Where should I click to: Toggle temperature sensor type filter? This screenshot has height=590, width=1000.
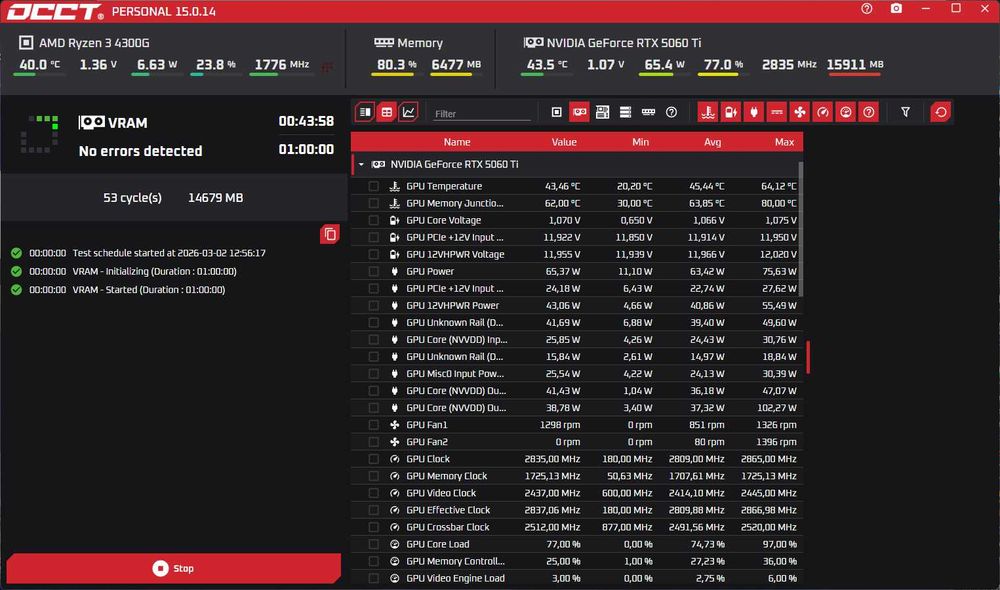click(708, 112)
